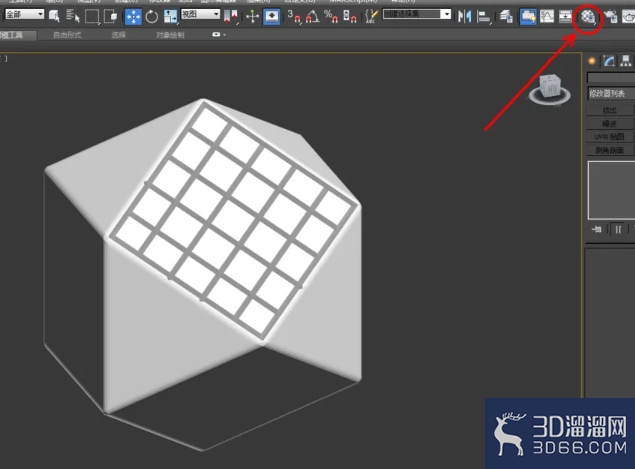The width and height of the screenshot is (635, 469).
Task: Open the Curve Editor icon
Action: coord(547,17)
